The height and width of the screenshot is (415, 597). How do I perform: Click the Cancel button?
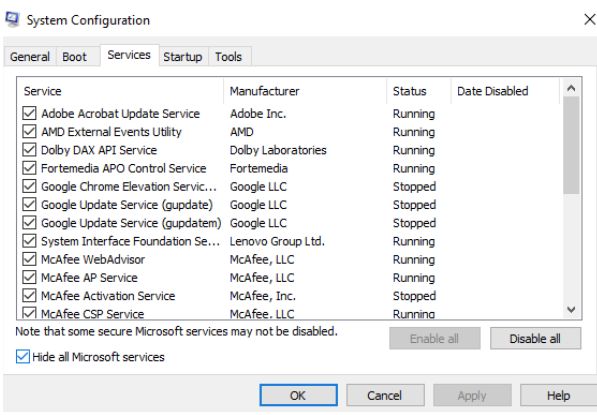click(385, 396)
